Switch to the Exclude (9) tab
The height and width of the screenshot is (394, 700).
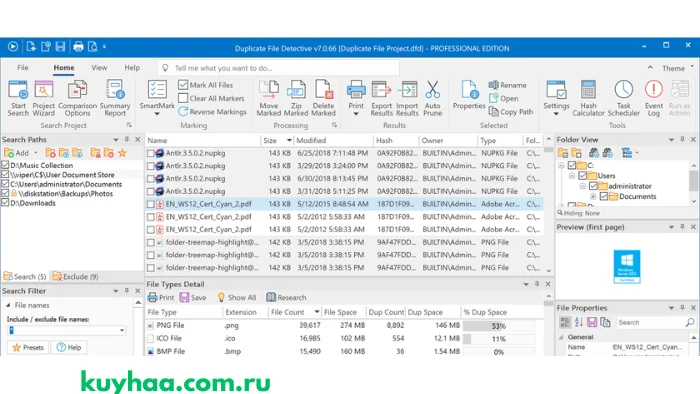[76, 277]
